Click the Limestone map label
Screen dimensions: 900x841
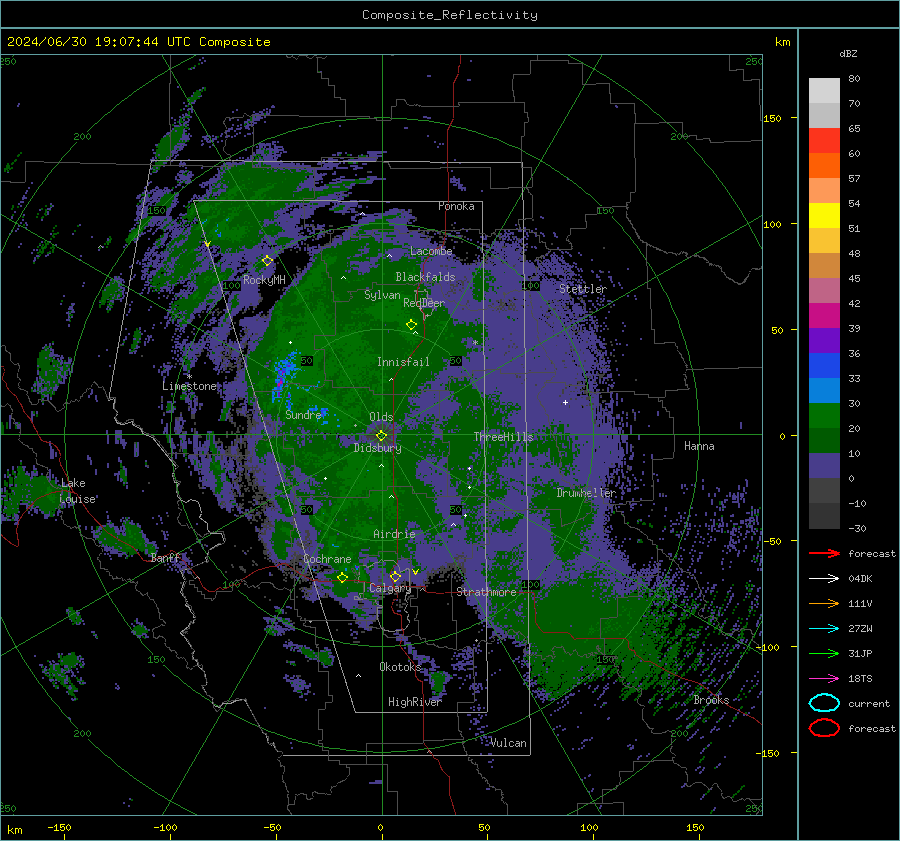click(x=189, y=386)
